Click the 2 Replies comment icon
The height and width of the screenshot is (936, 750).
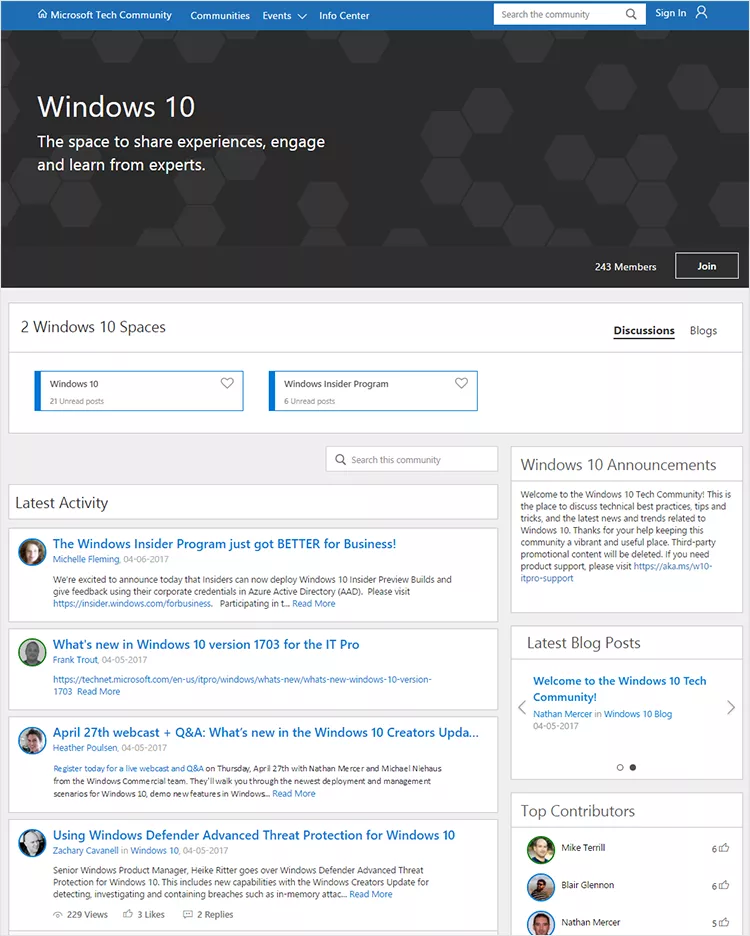pyautogui.click(x=188, y=915)
